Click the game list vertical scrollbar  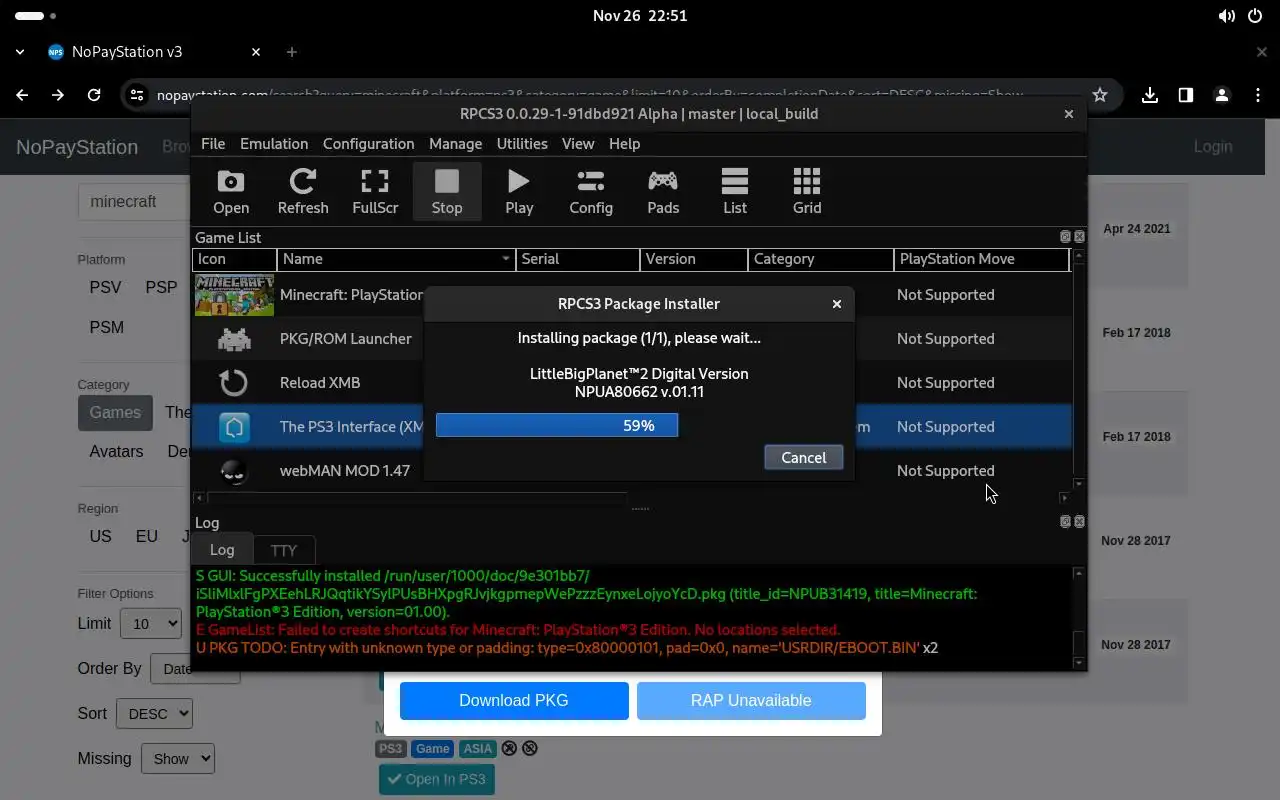click(x=1078, y=369)
